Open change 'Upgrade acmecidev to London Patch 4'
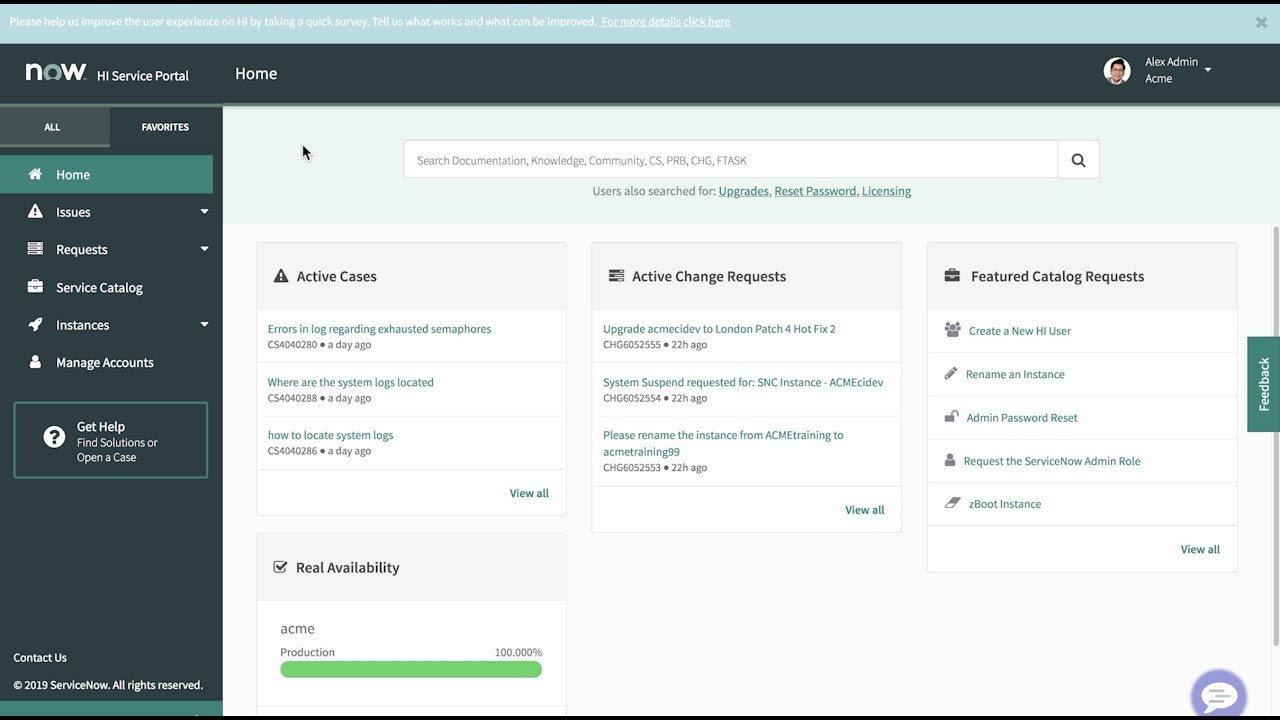 (719, 328)
